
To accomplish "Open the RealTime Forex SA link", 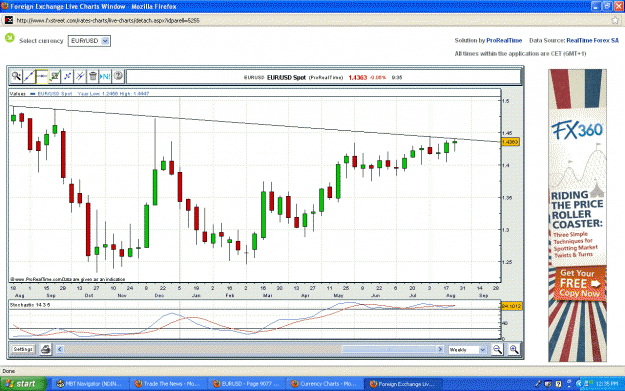I will point(592,40).
